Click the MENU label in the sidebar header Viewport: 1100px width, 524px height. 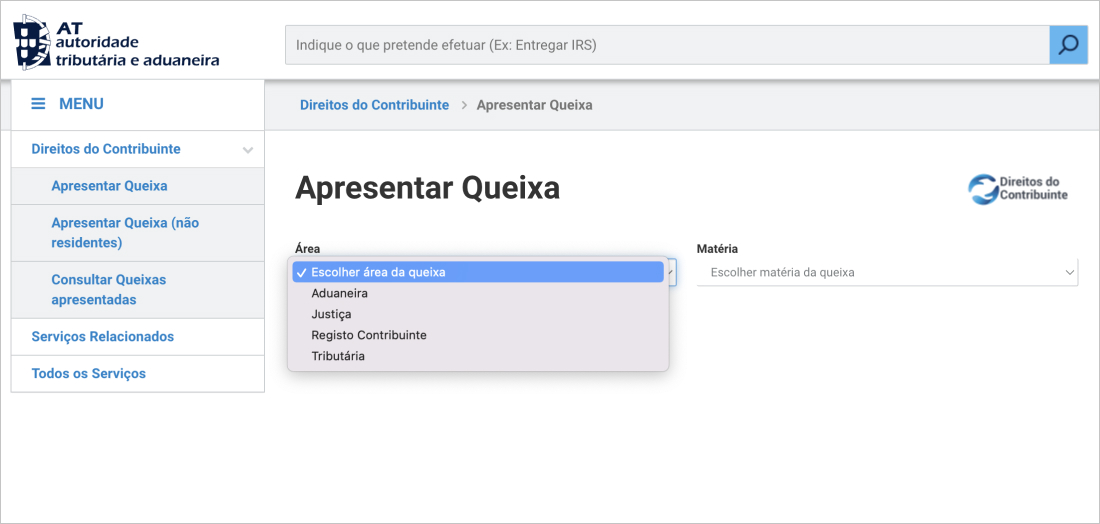coord(81,104)
